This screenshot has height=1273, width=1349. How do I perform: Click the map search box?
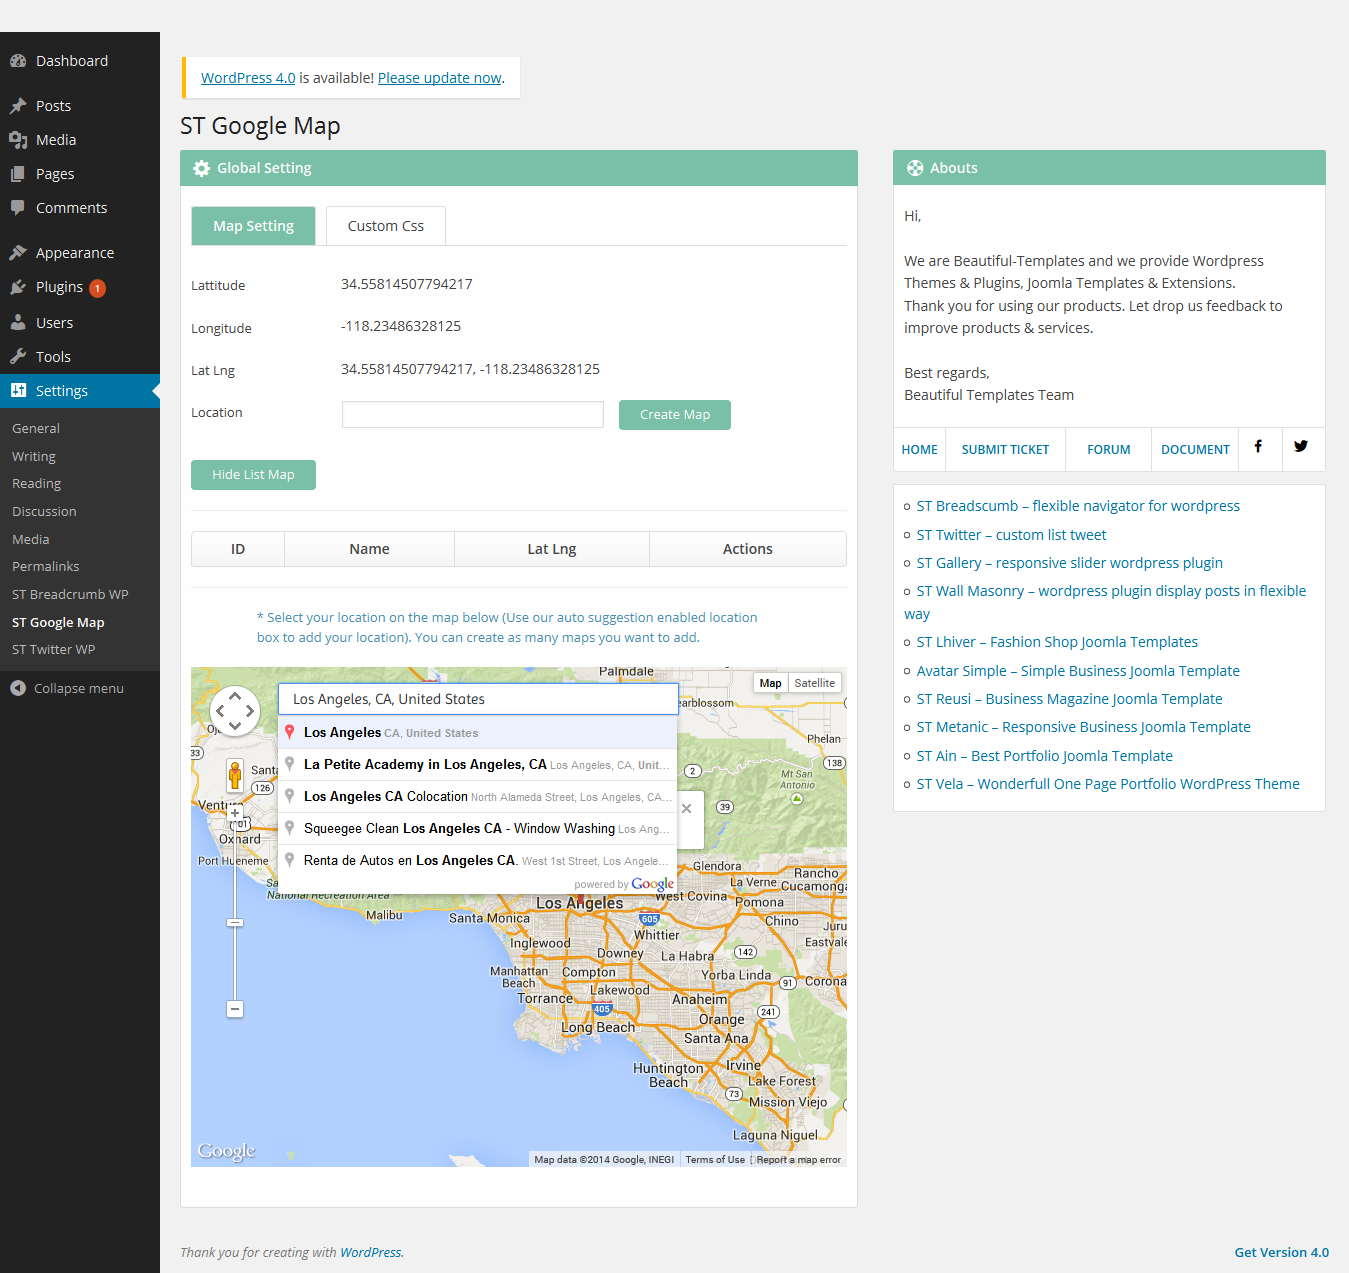point(478,699)
